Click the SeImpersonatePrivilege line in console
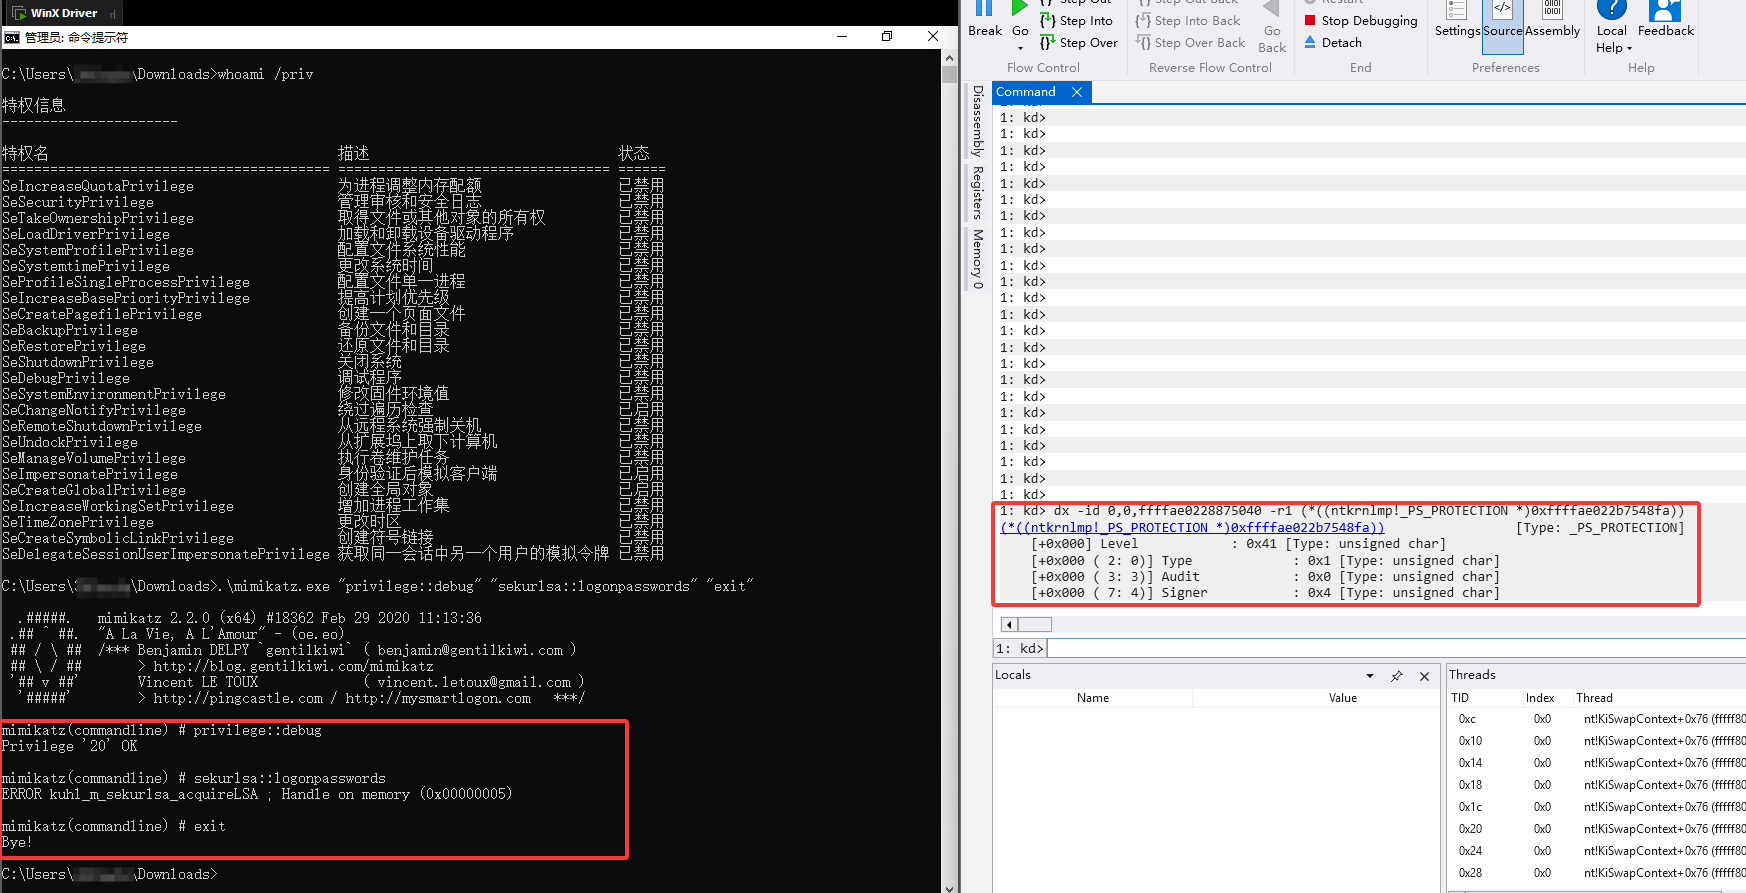Viewport: 1746px width, 893px height. tap(90, 474)
